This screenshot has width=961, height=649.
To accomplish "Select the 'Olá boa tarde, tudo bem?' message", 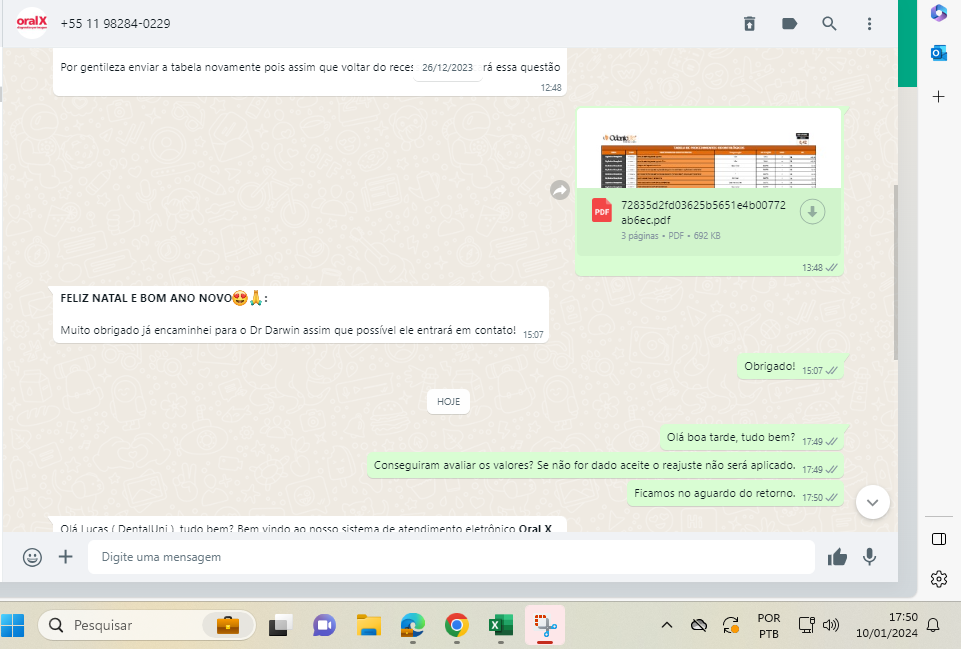I will point(751,438).
